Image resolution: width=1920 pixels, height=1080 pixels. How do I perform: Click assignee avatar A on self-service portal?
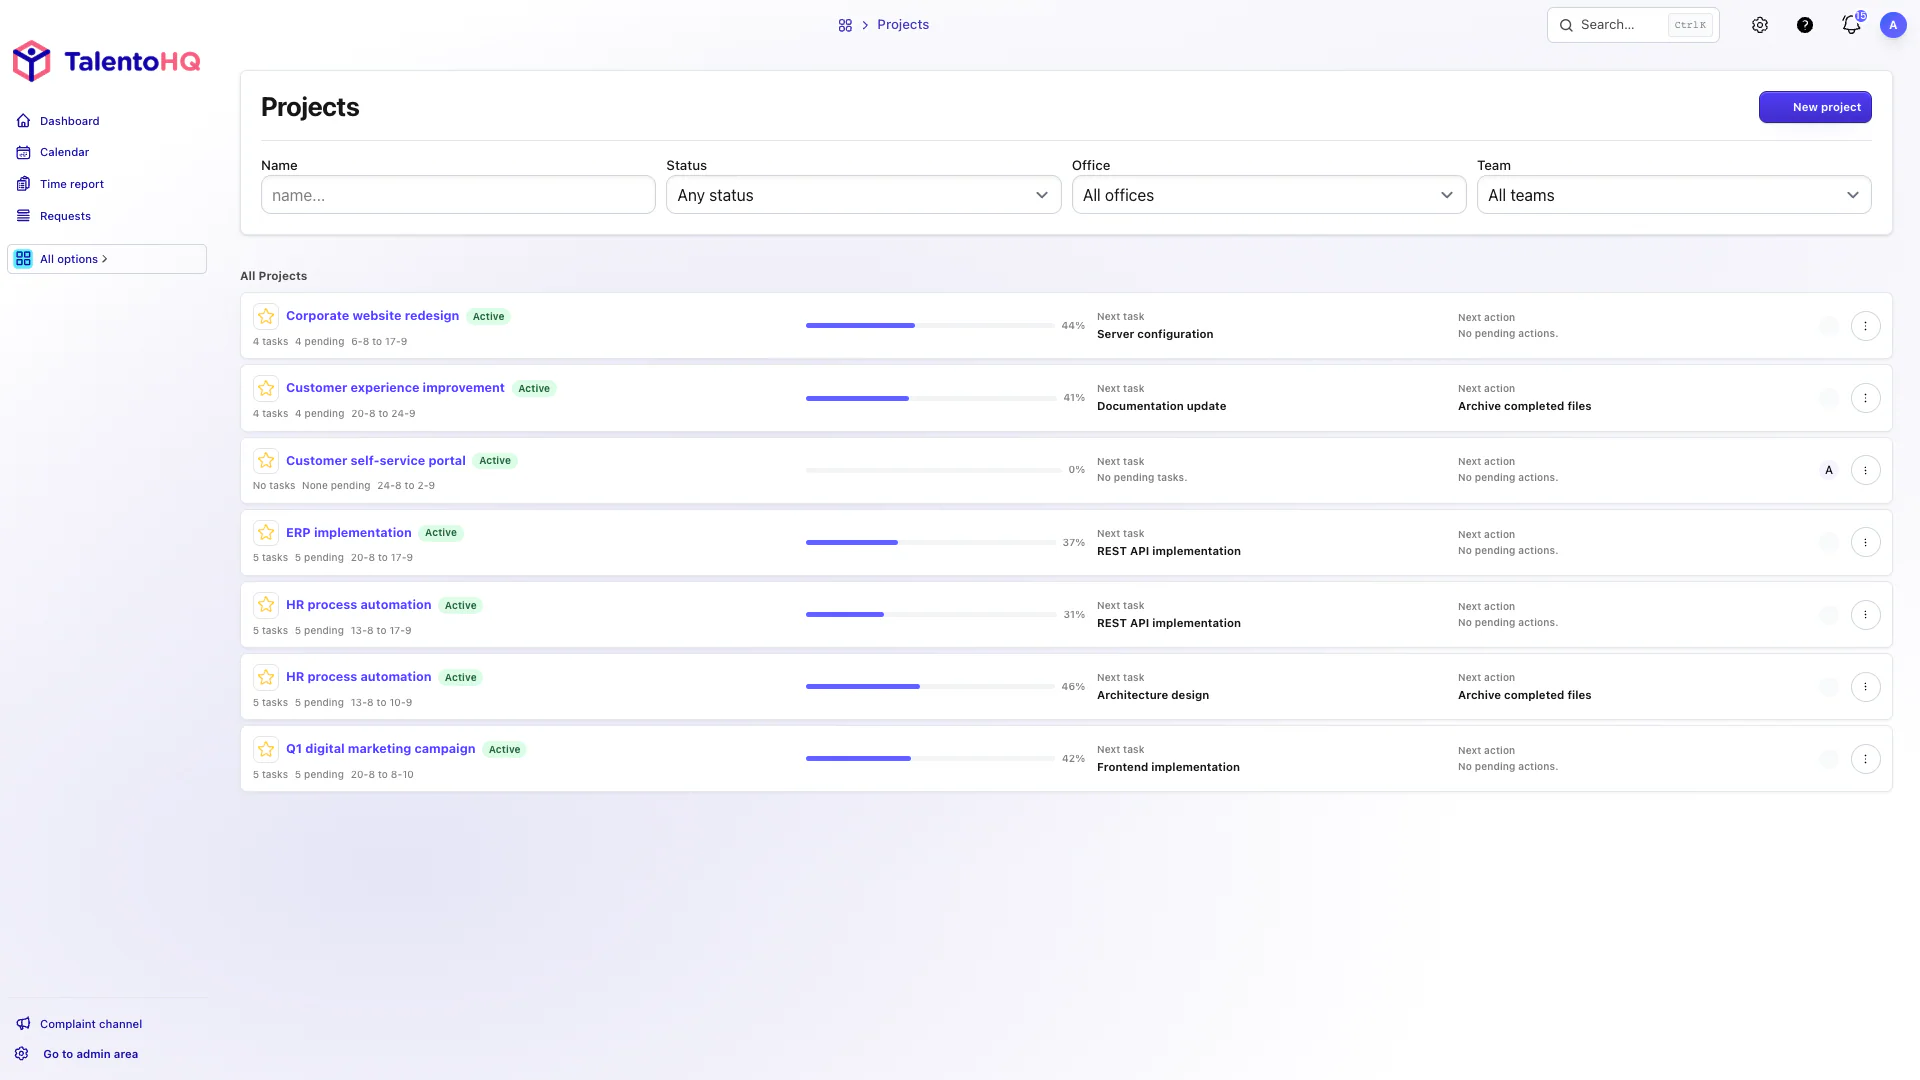point(1829,470)
